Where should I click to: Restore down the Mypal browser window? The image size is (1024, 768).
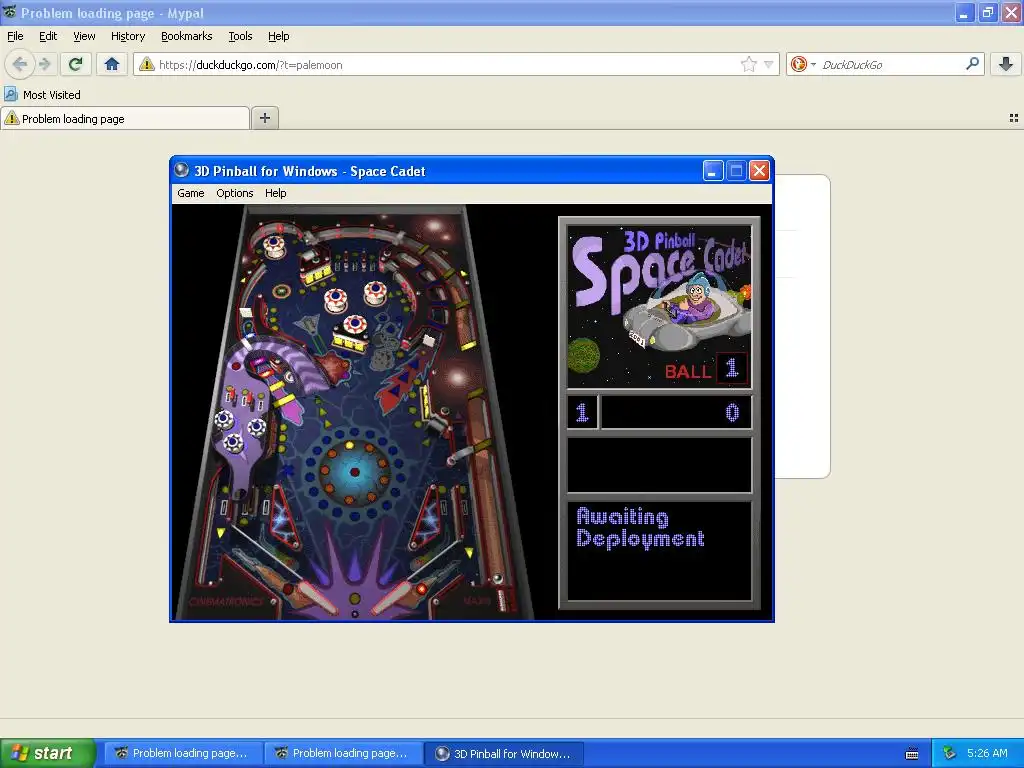click(x=987, y=12)
